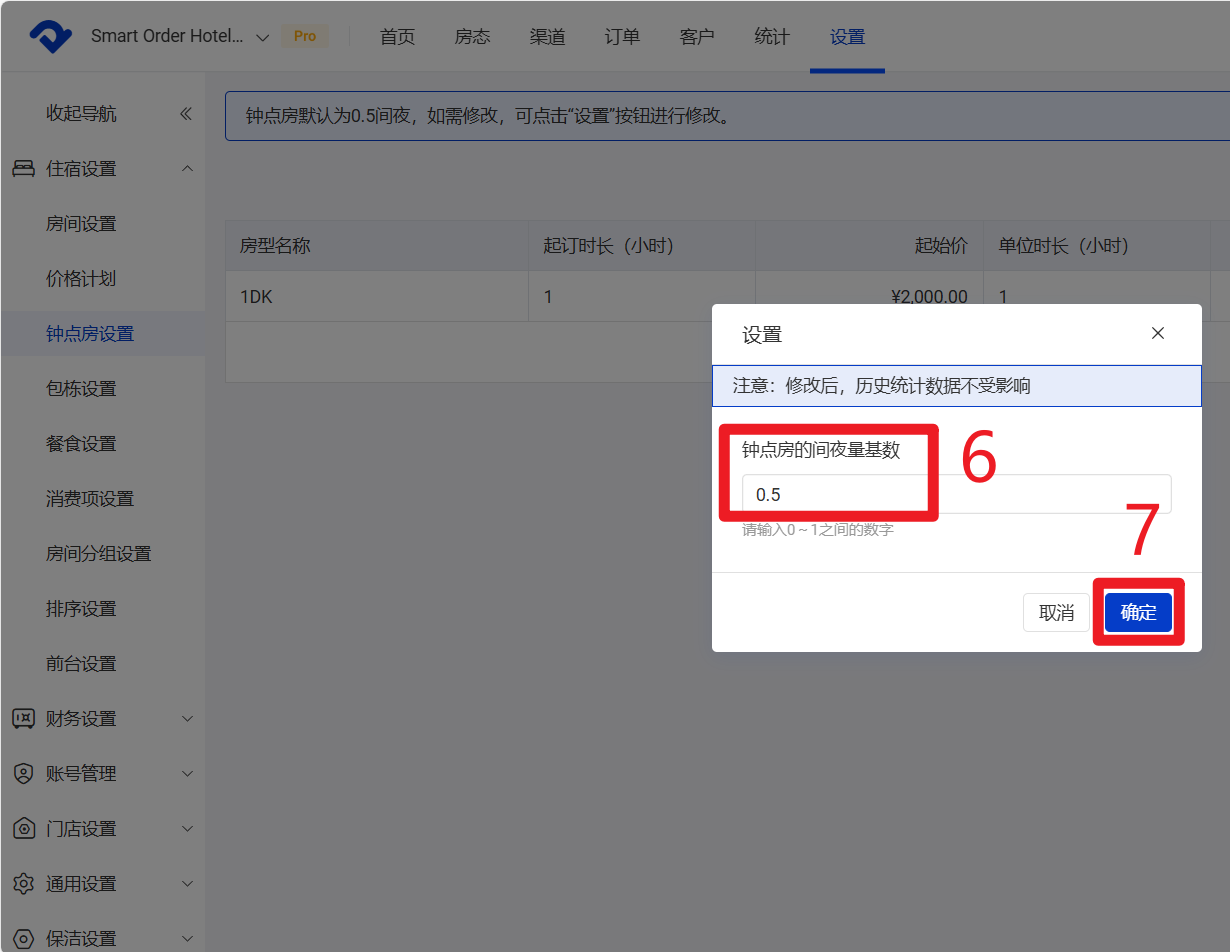Open the 统计 top menu
1230x952 pixels.
[x=772, y=37]
